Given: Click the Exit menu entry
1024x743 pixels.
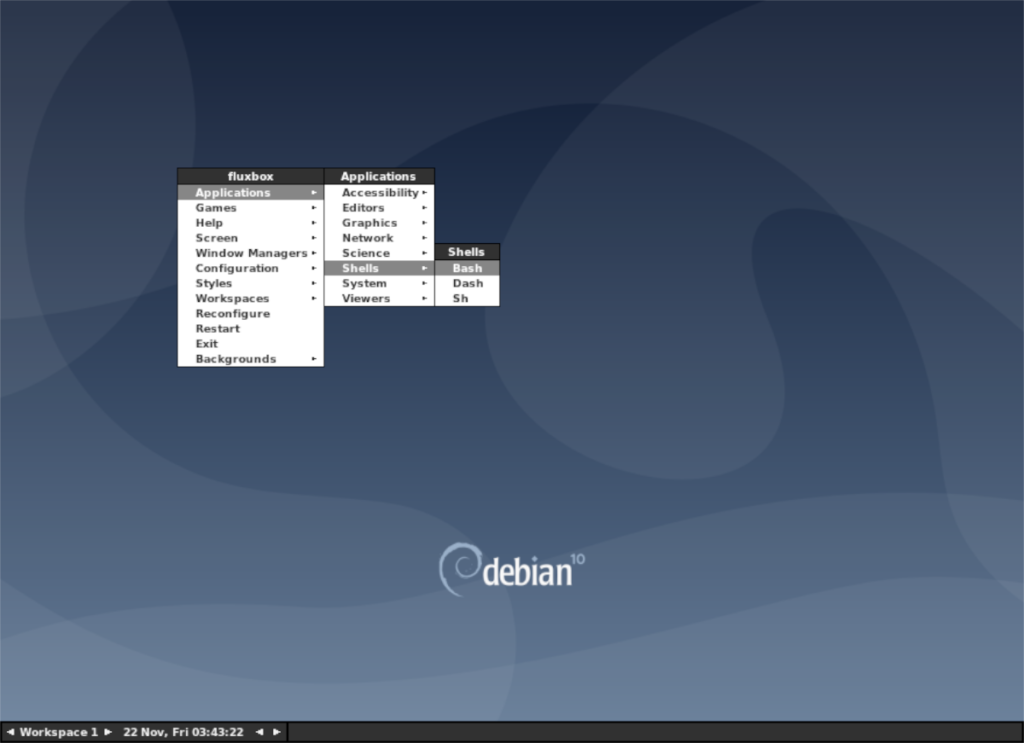Looking at the screenshot, I should click(215, 343).
